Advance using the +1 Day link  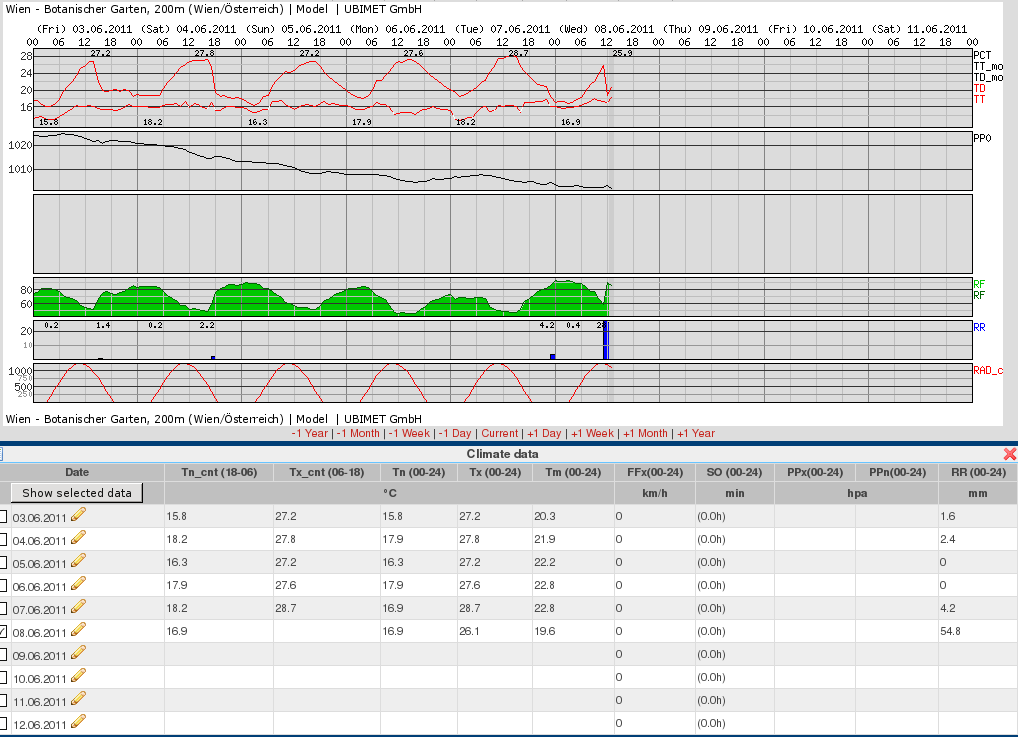pyautogui.click(x=544, y=433)
